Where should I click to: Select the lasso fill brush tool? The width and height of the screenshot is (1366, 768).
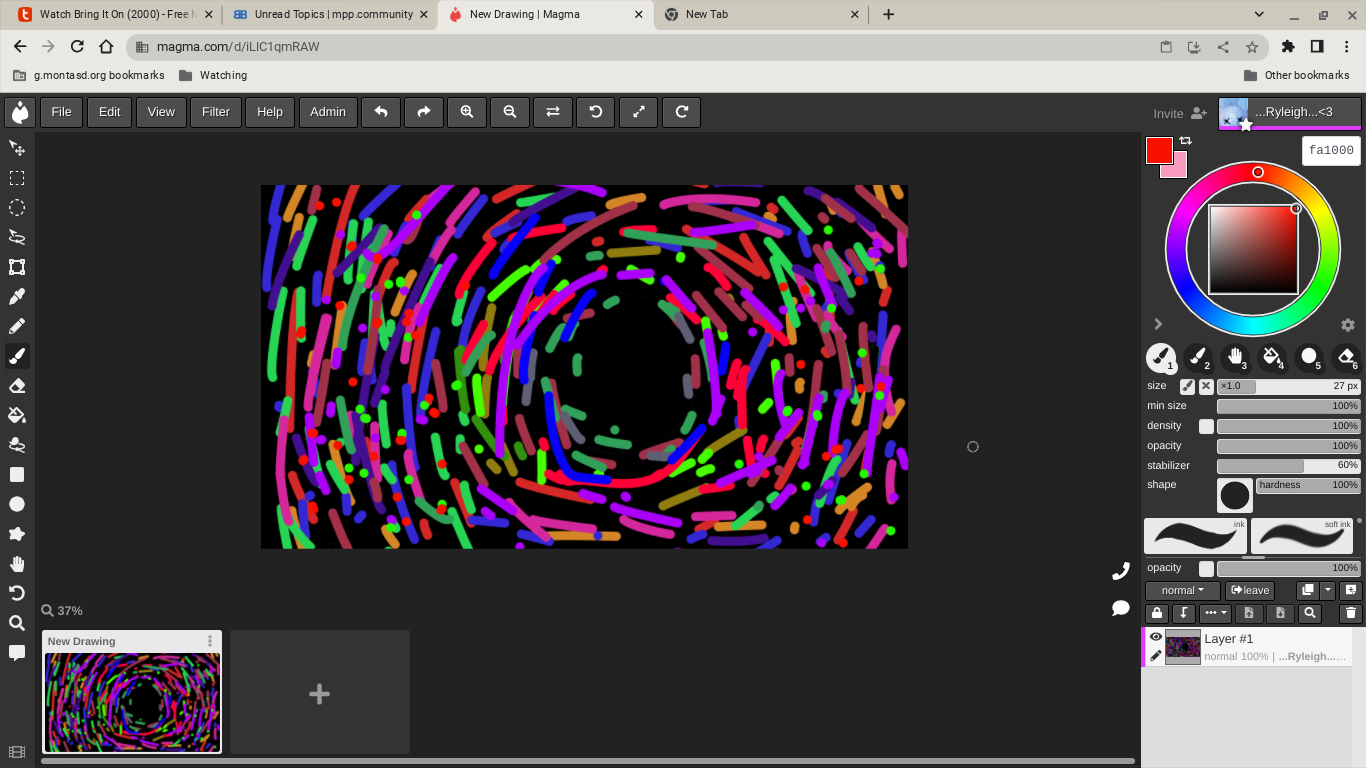[17, 445]
